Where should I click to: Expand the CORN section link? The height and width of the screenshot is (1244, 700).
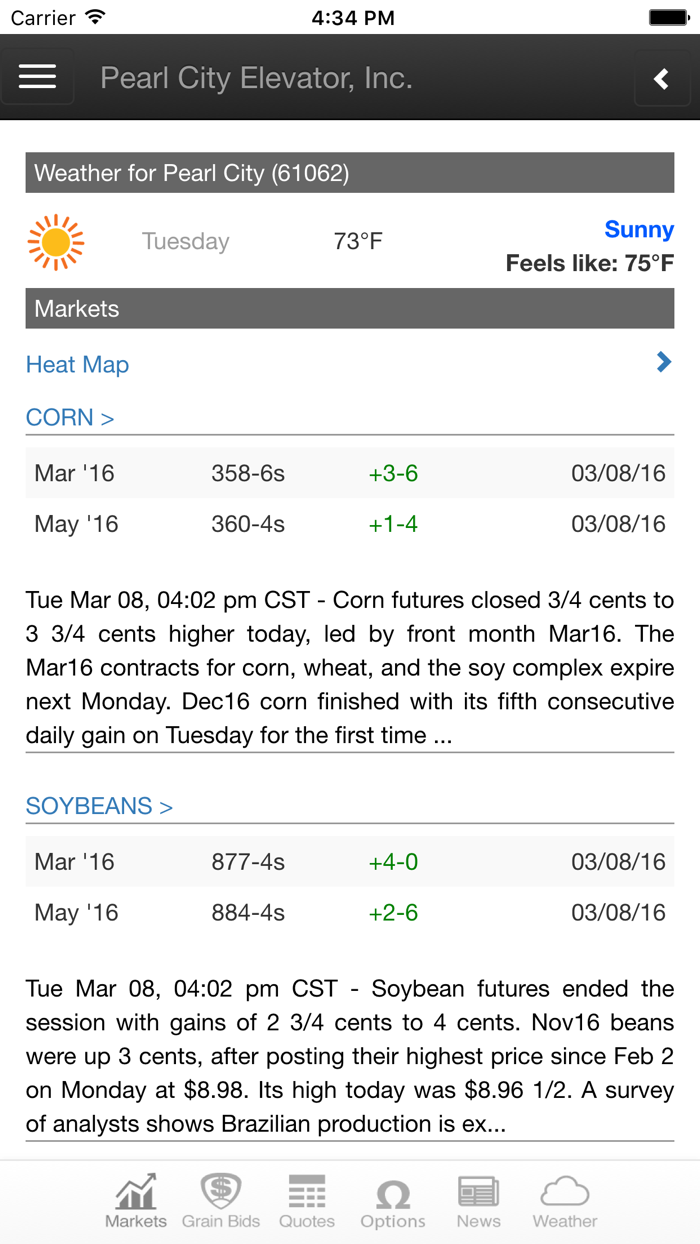pos(70,418)
